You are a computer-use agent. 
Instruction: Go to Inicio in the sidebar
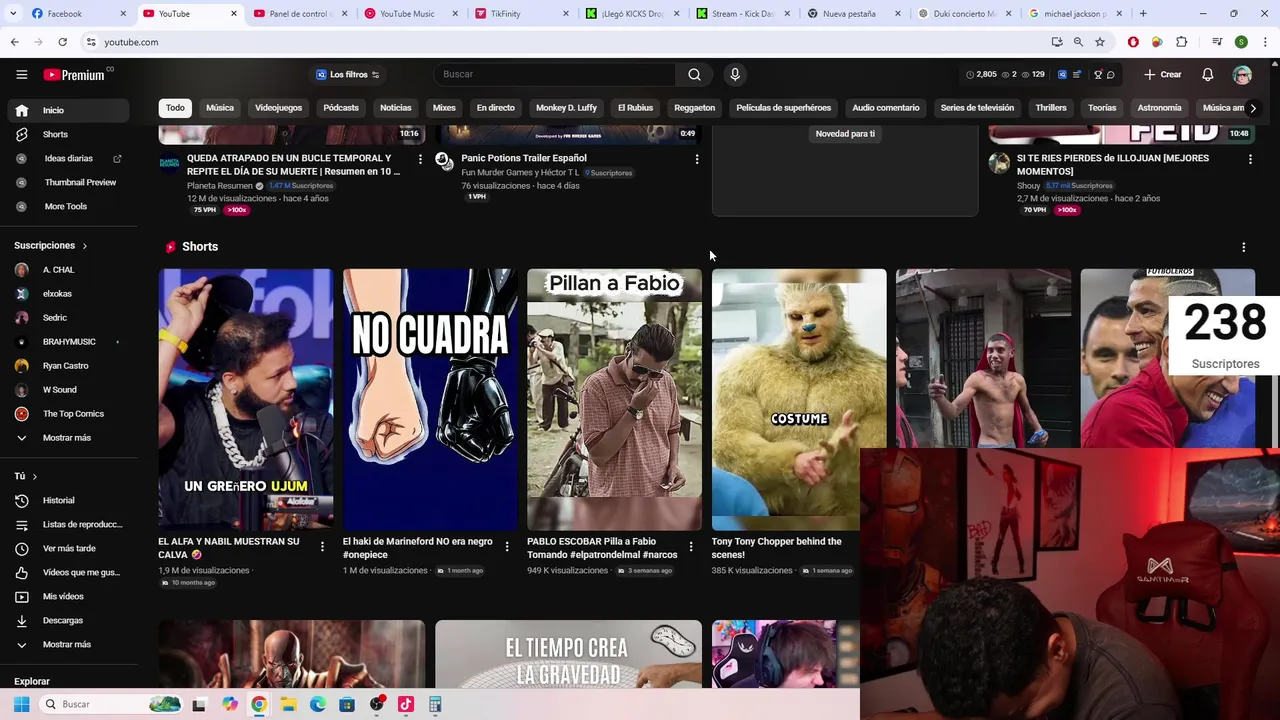(70, 110)
